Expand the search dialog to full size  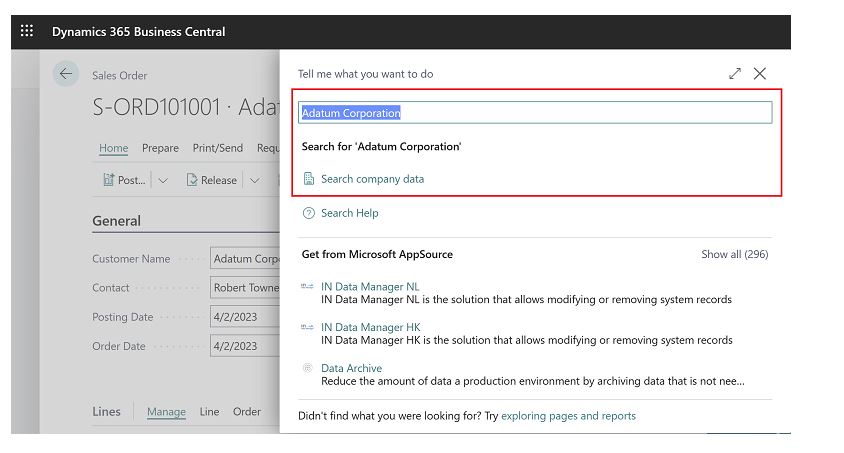735,74
